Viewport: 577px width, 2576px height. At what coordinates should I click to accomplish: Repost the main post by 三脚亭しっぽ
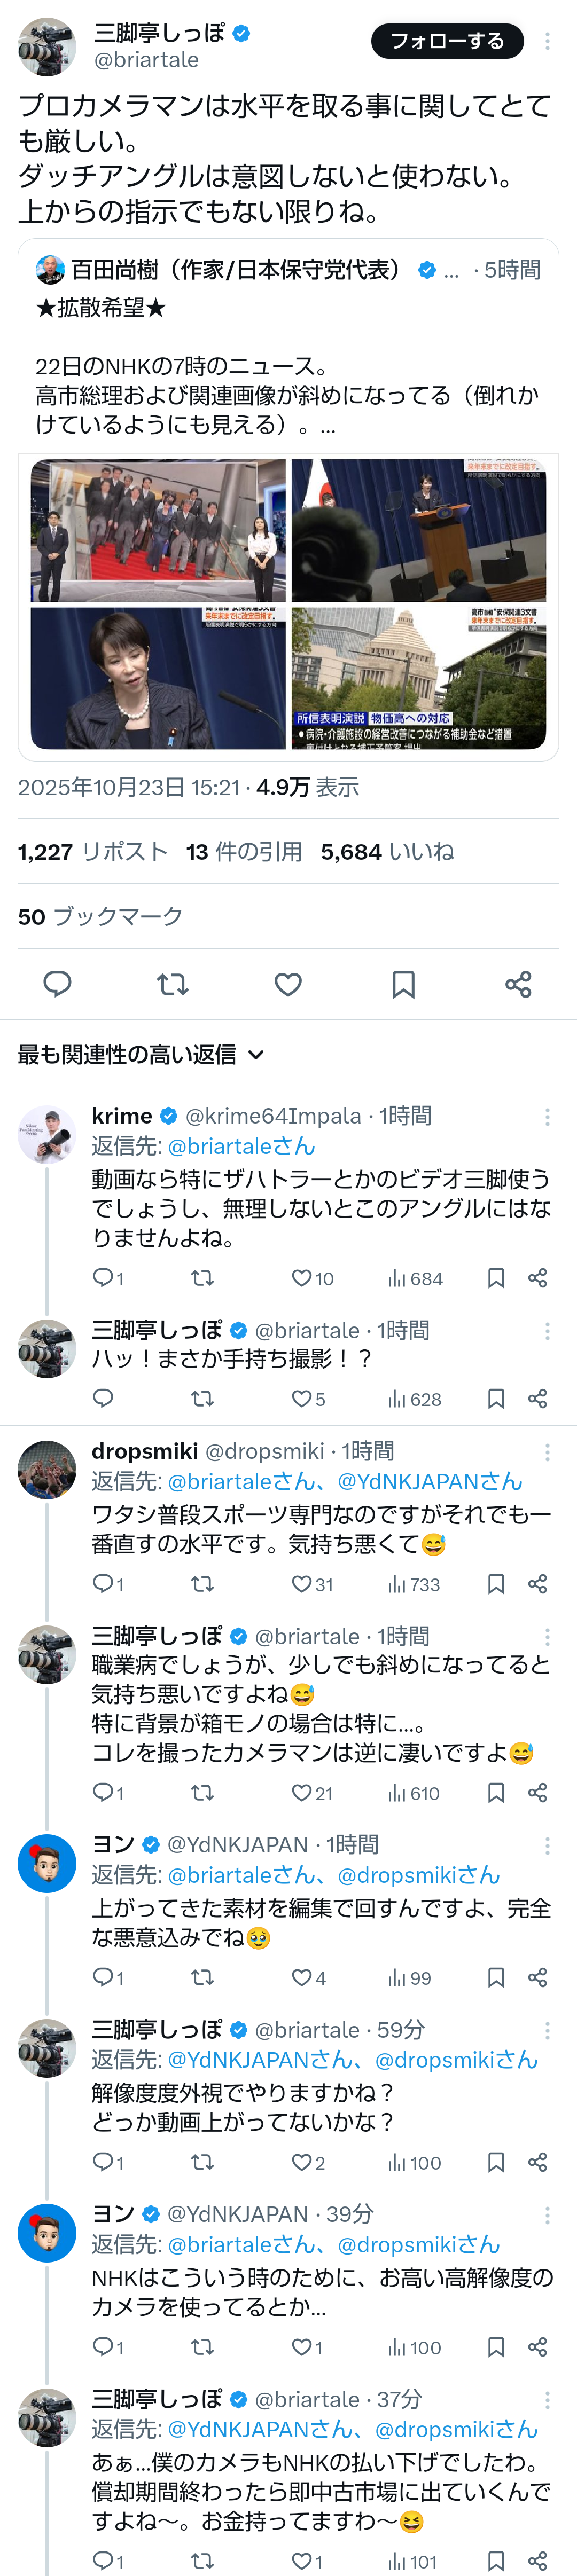[x=173, y=984]
